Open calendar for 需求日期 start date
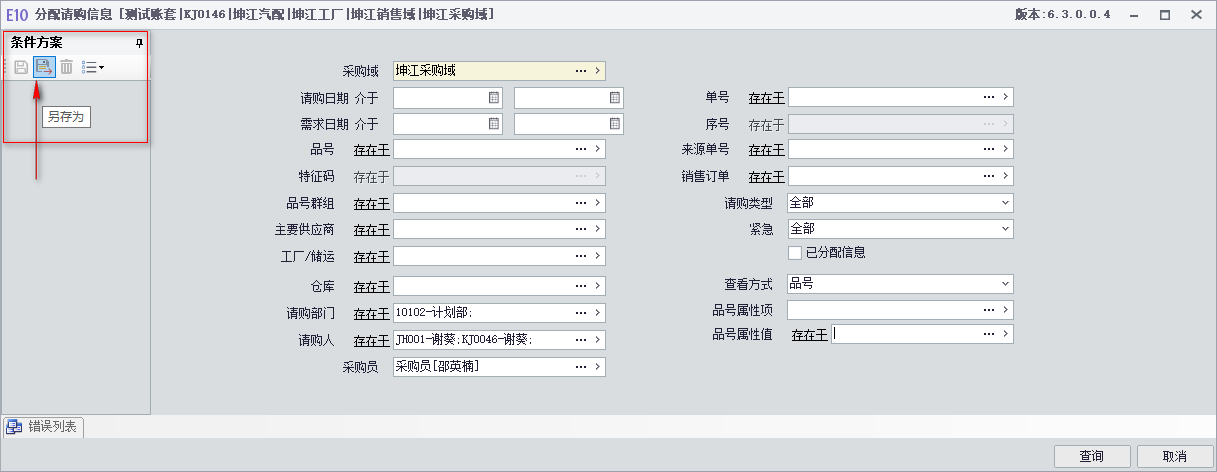The height and width of the screenshot is (472, 1217). pyautogui.click(x=494, y=124)
